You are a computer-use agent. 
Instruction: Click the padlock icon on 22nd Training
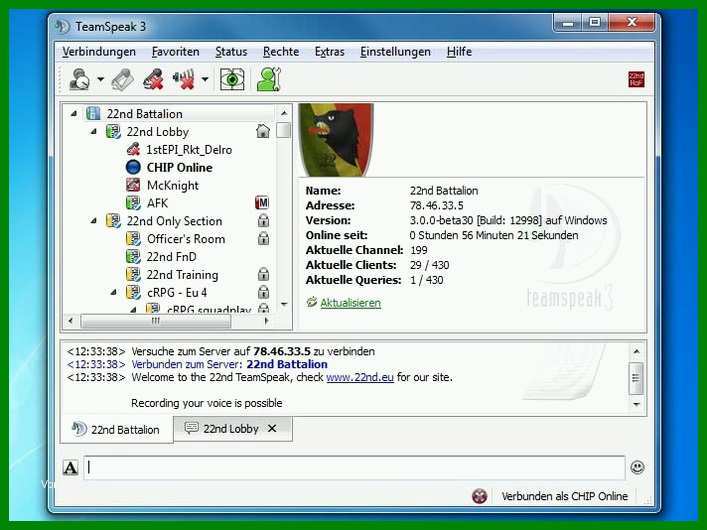(263, 274)
